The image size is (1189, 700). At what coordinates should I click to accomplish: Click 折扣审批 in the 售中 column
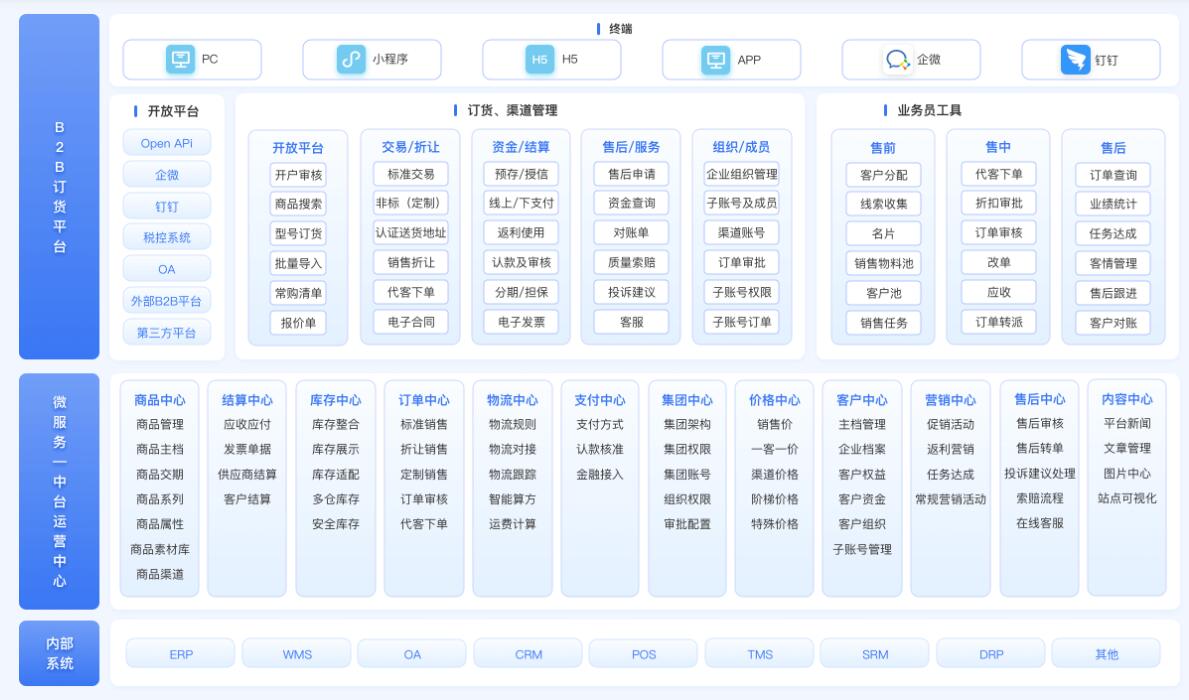coord(998,203)
